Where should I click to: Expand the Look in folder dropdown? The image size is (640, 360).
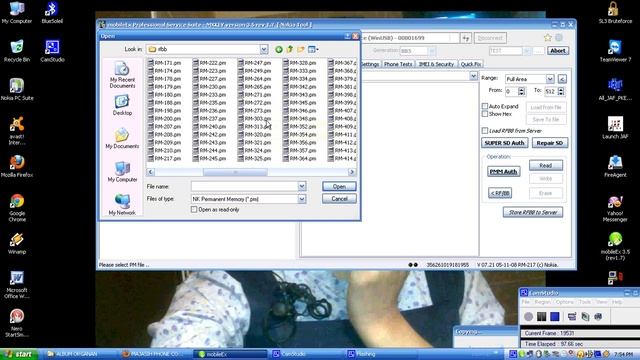click(264, 49)
